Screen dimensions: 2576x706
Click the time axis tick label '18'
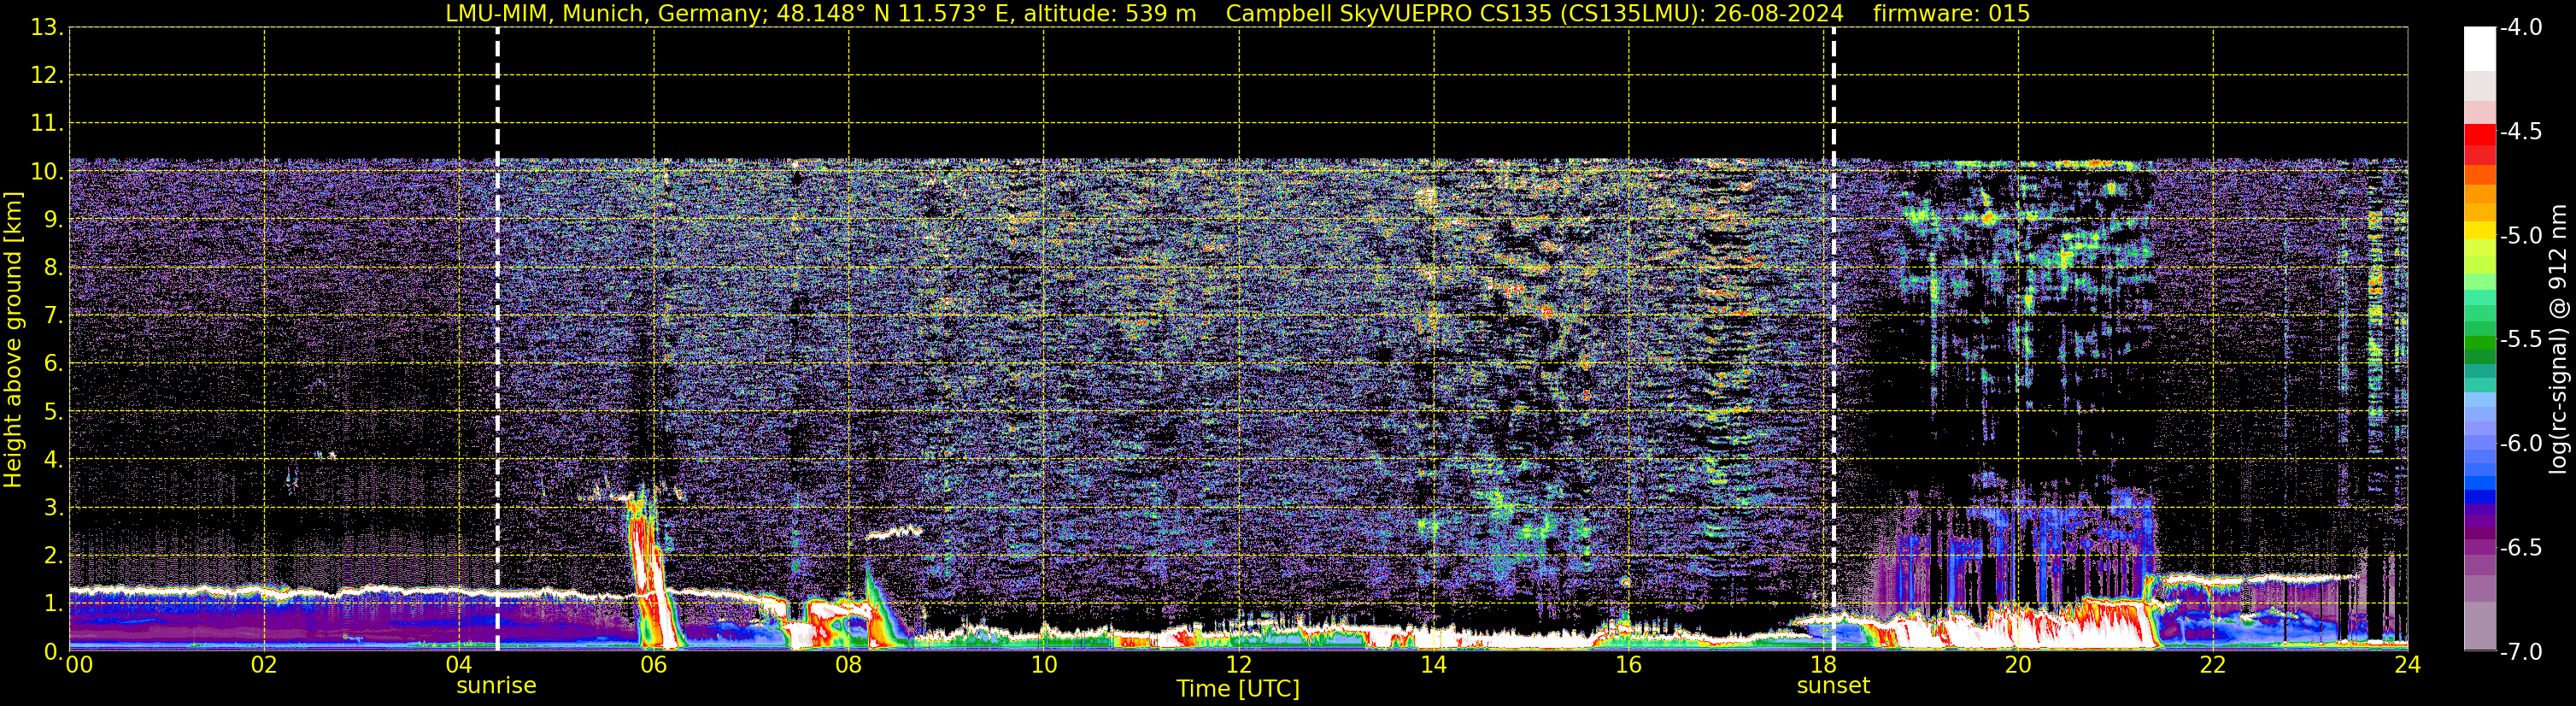[x=1824, y=666]
